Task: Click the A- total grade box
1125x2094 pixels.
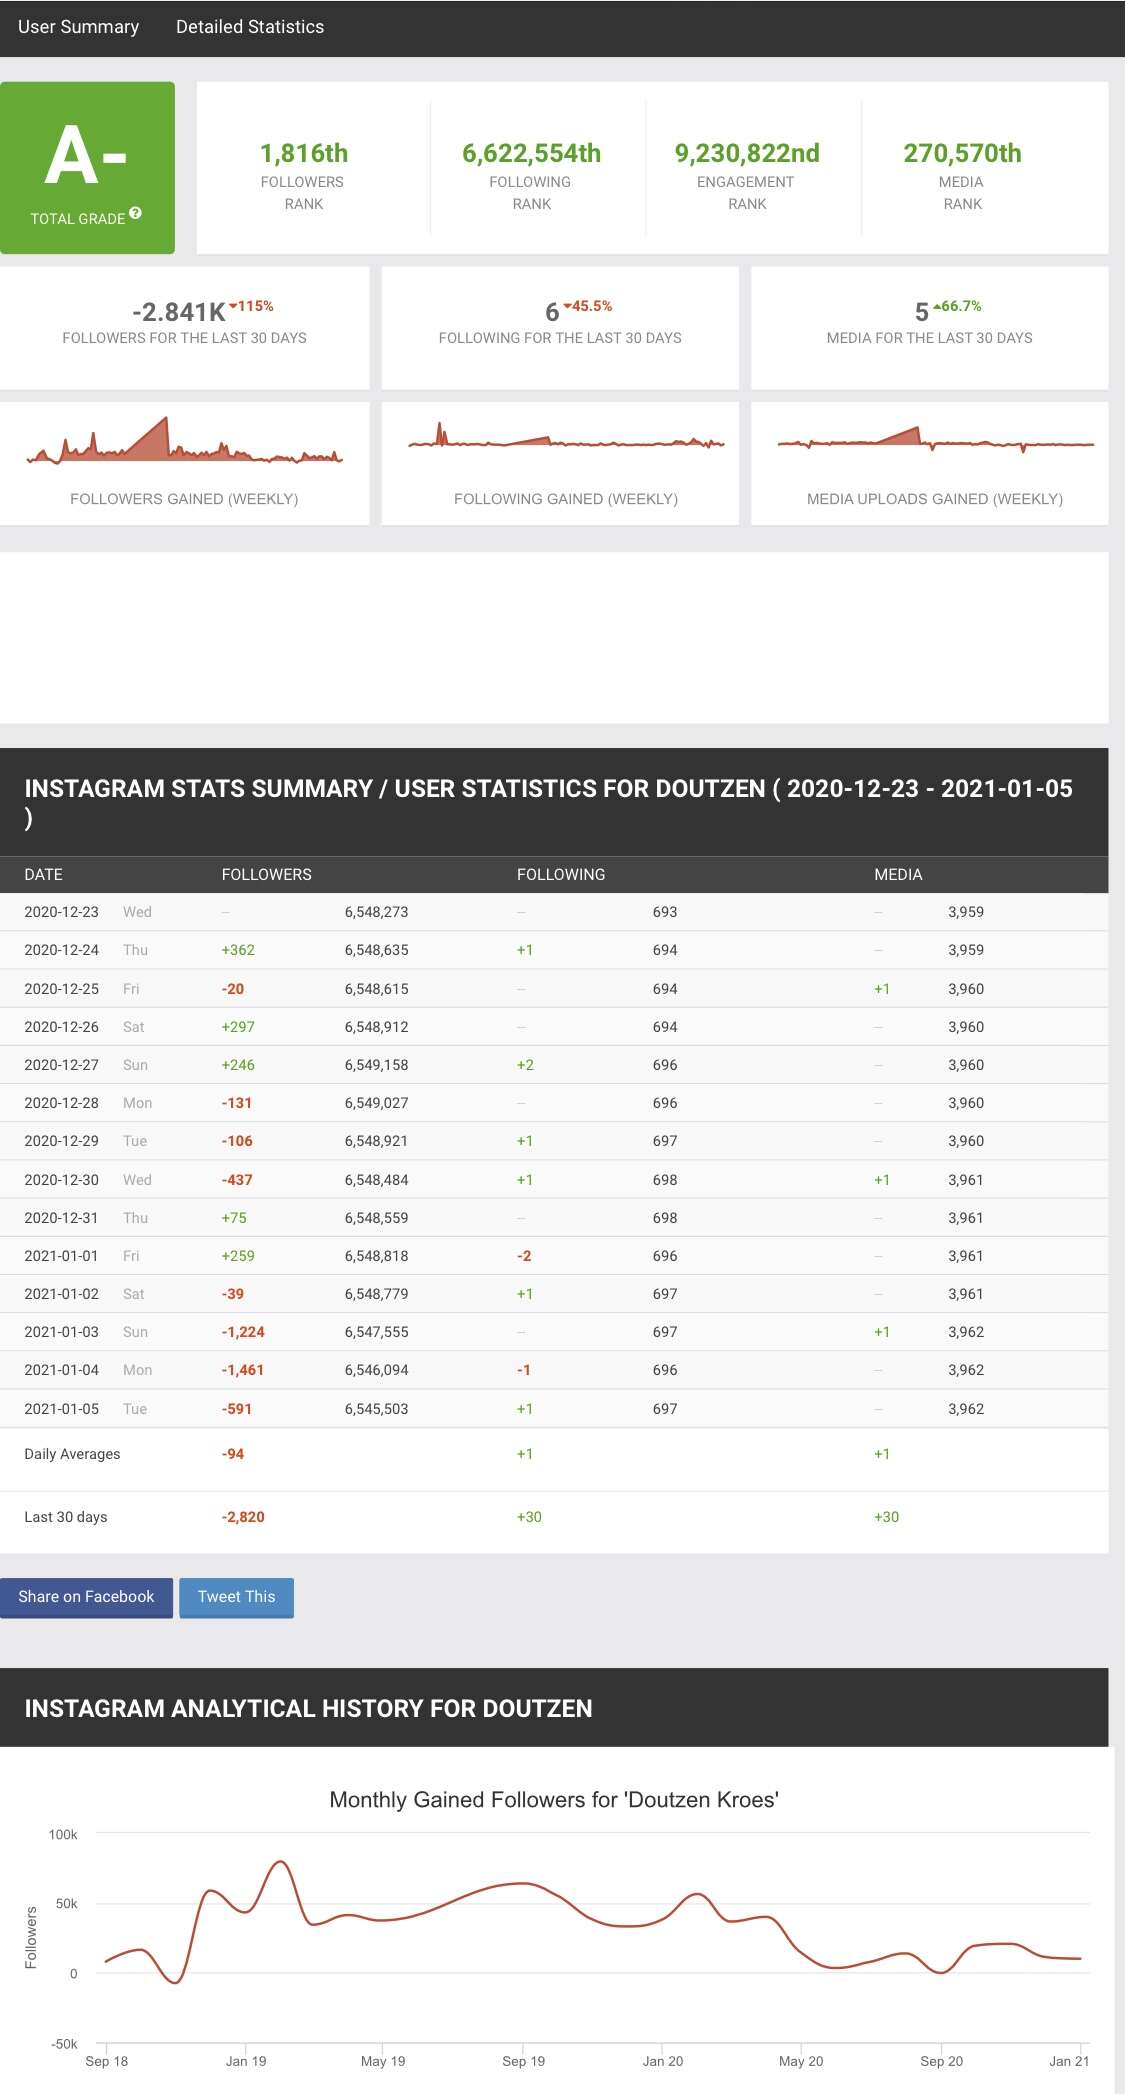Action: coord(87,167)
